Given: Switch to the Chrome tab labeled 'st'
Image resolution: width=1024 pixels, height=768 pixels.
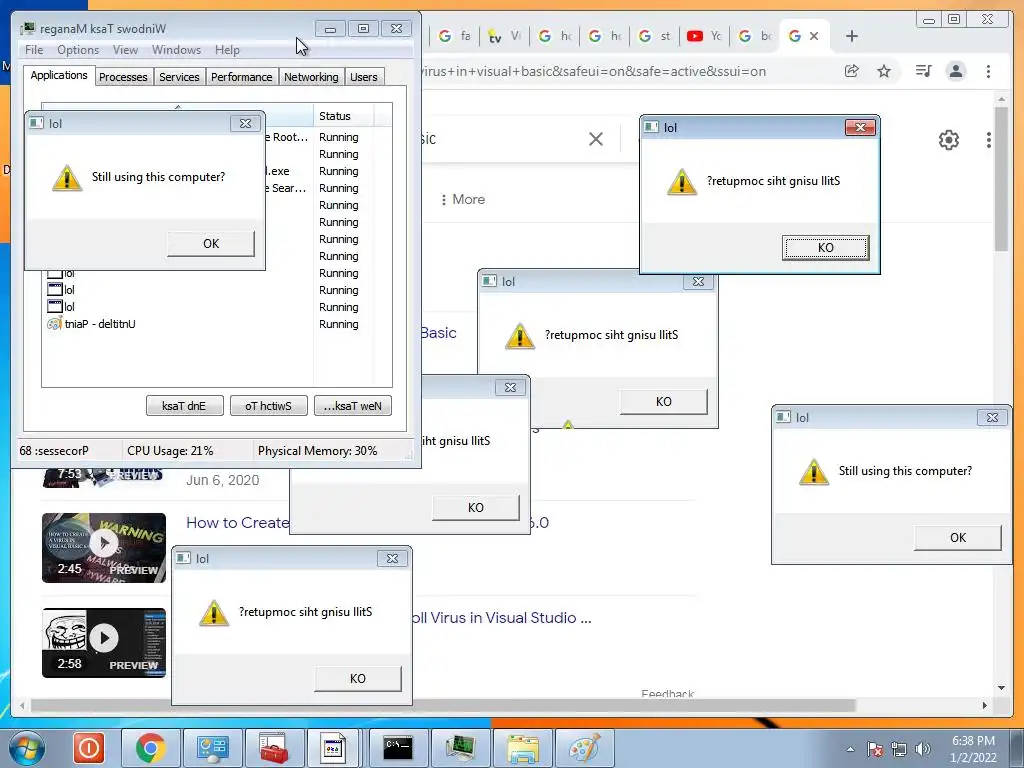Looking at the screenshot, I should (x=654, y=37).
